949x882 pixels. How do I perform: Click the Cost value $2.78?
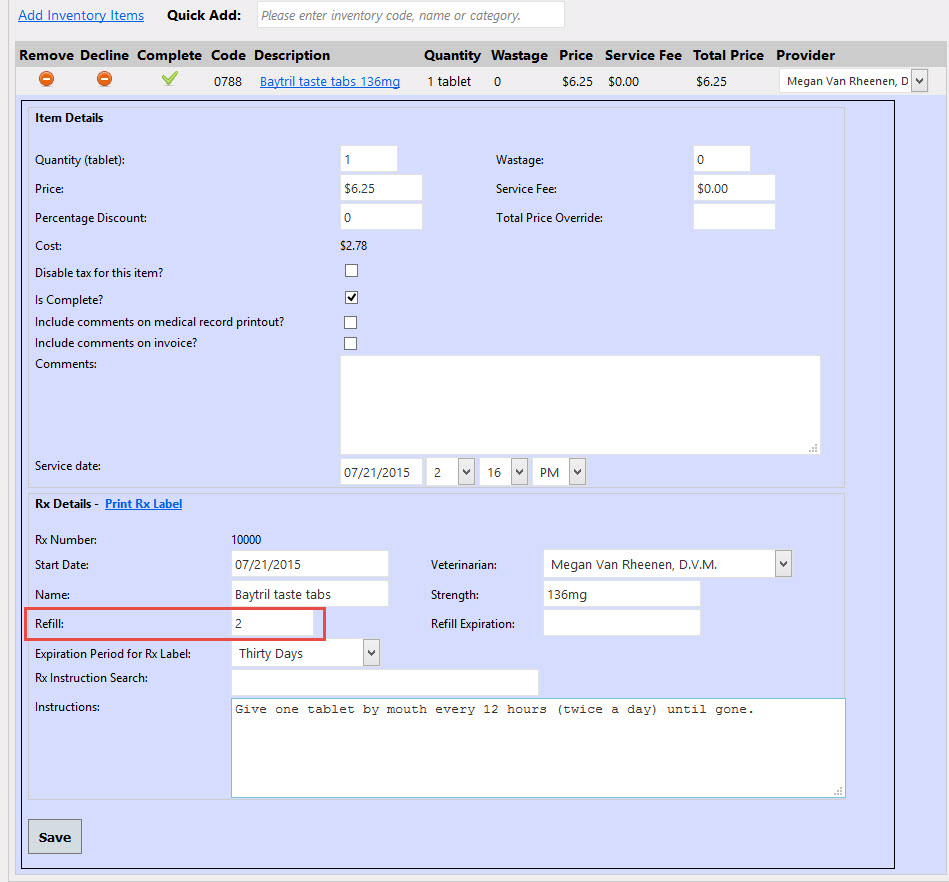pyautogui.click(x=353, y=246)
